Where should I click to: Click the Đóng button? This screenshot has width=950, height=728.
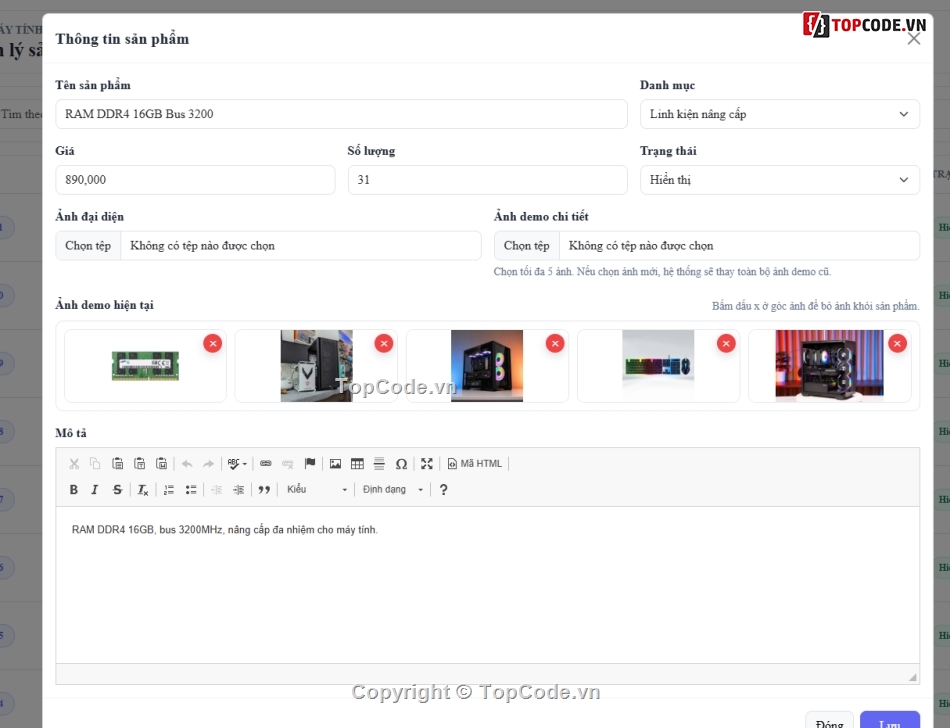(829, 723)
